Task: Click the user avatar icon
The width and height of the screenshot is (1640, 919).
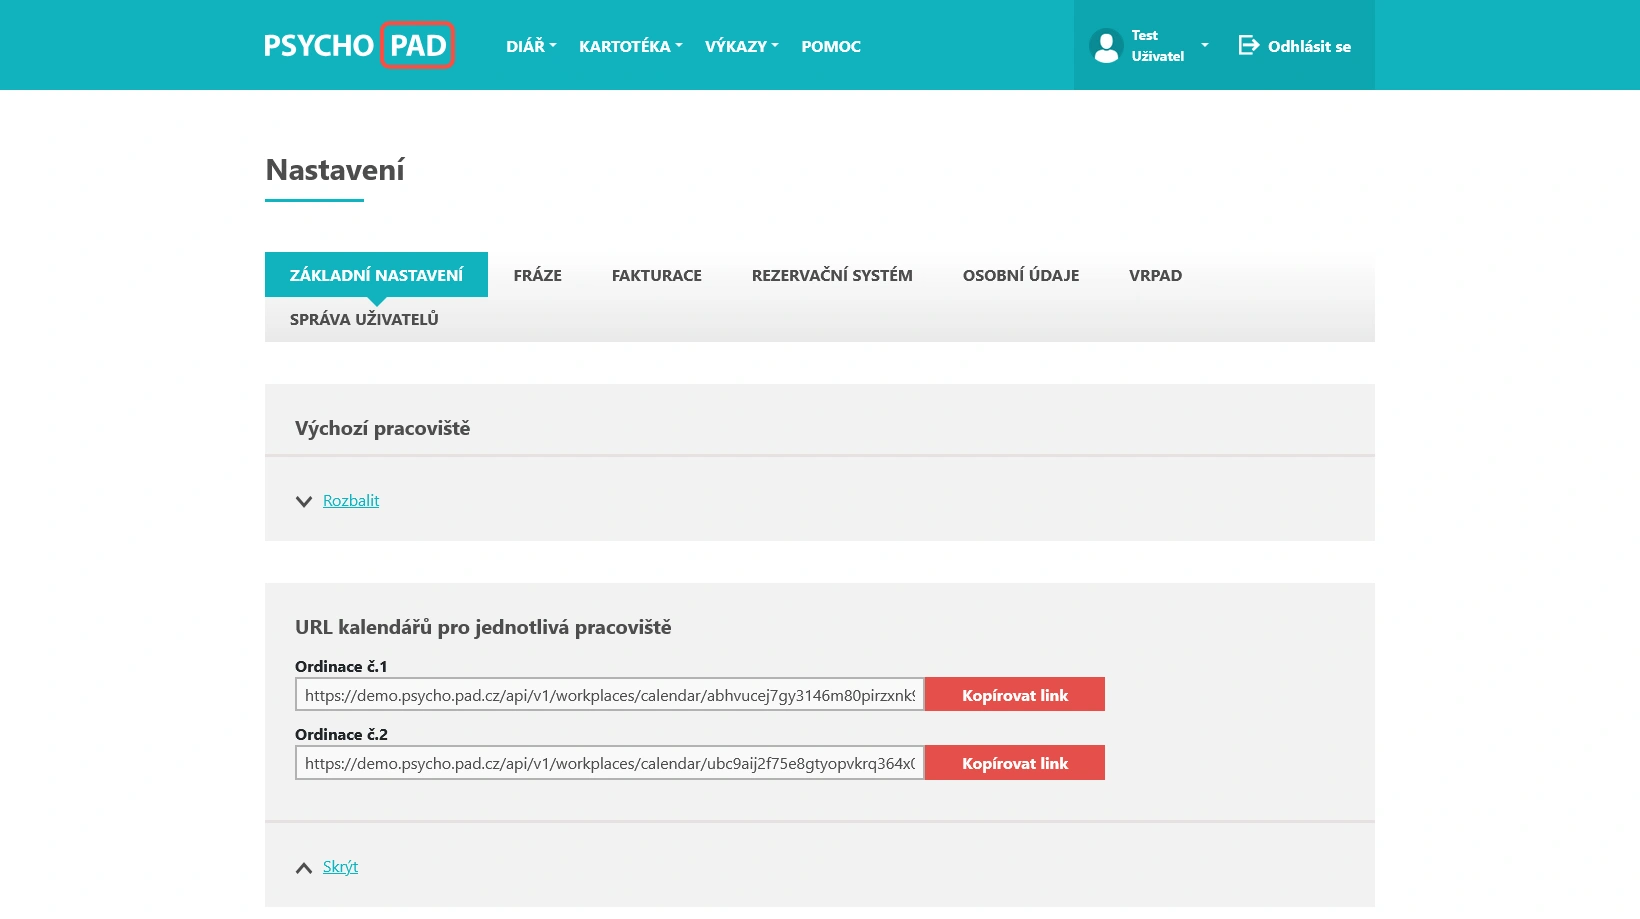Action: (x=1106, y=46)
